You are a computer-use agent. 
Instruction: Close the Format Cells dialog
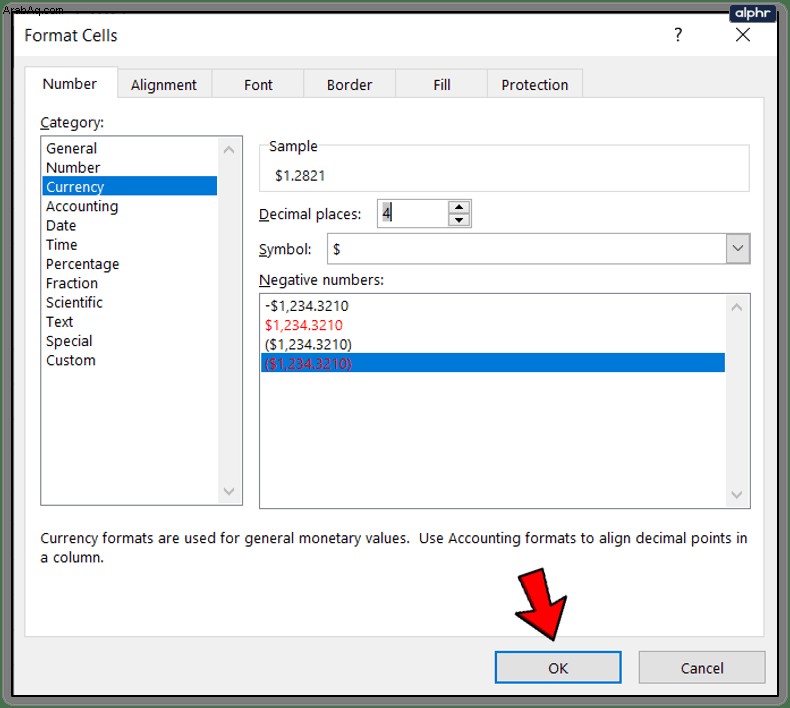(743, 35)
